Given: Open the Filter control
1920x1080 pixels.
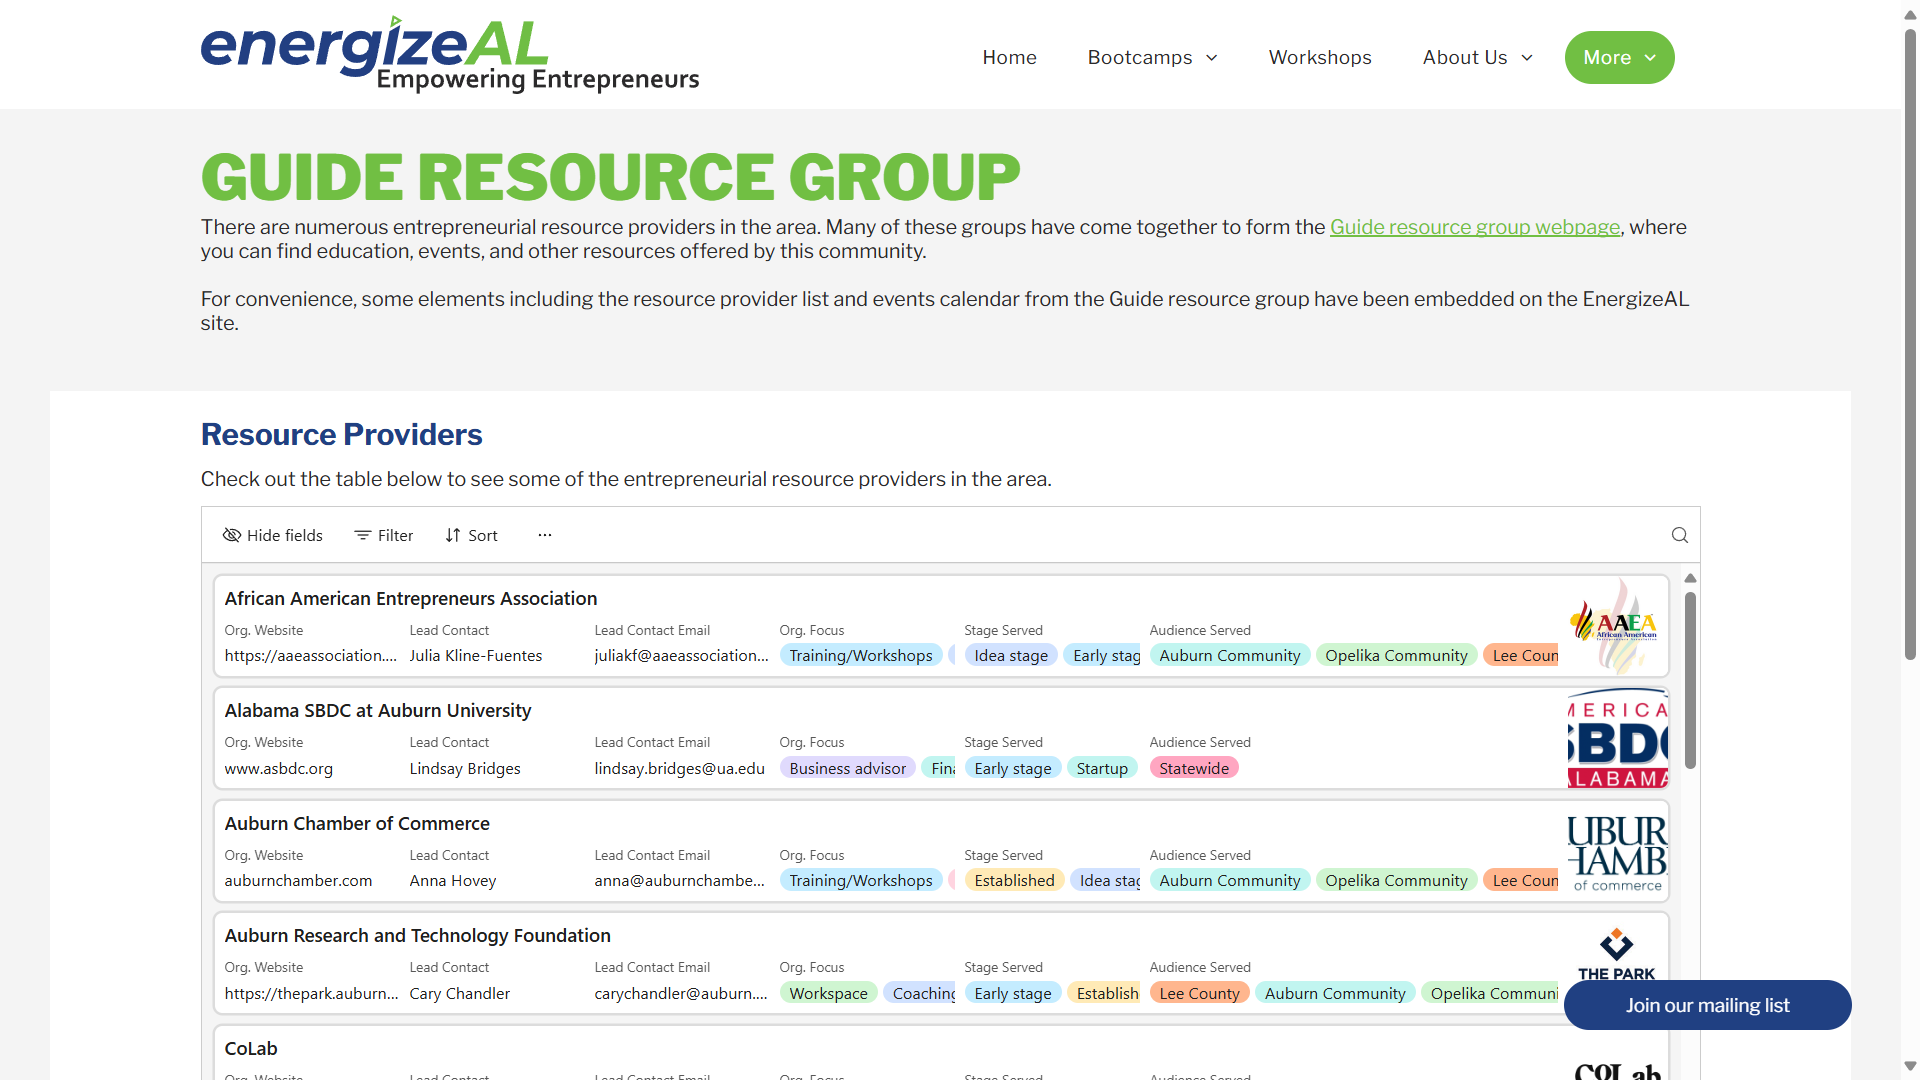Looking at the screenshot, I should click(x=384, y=535).
